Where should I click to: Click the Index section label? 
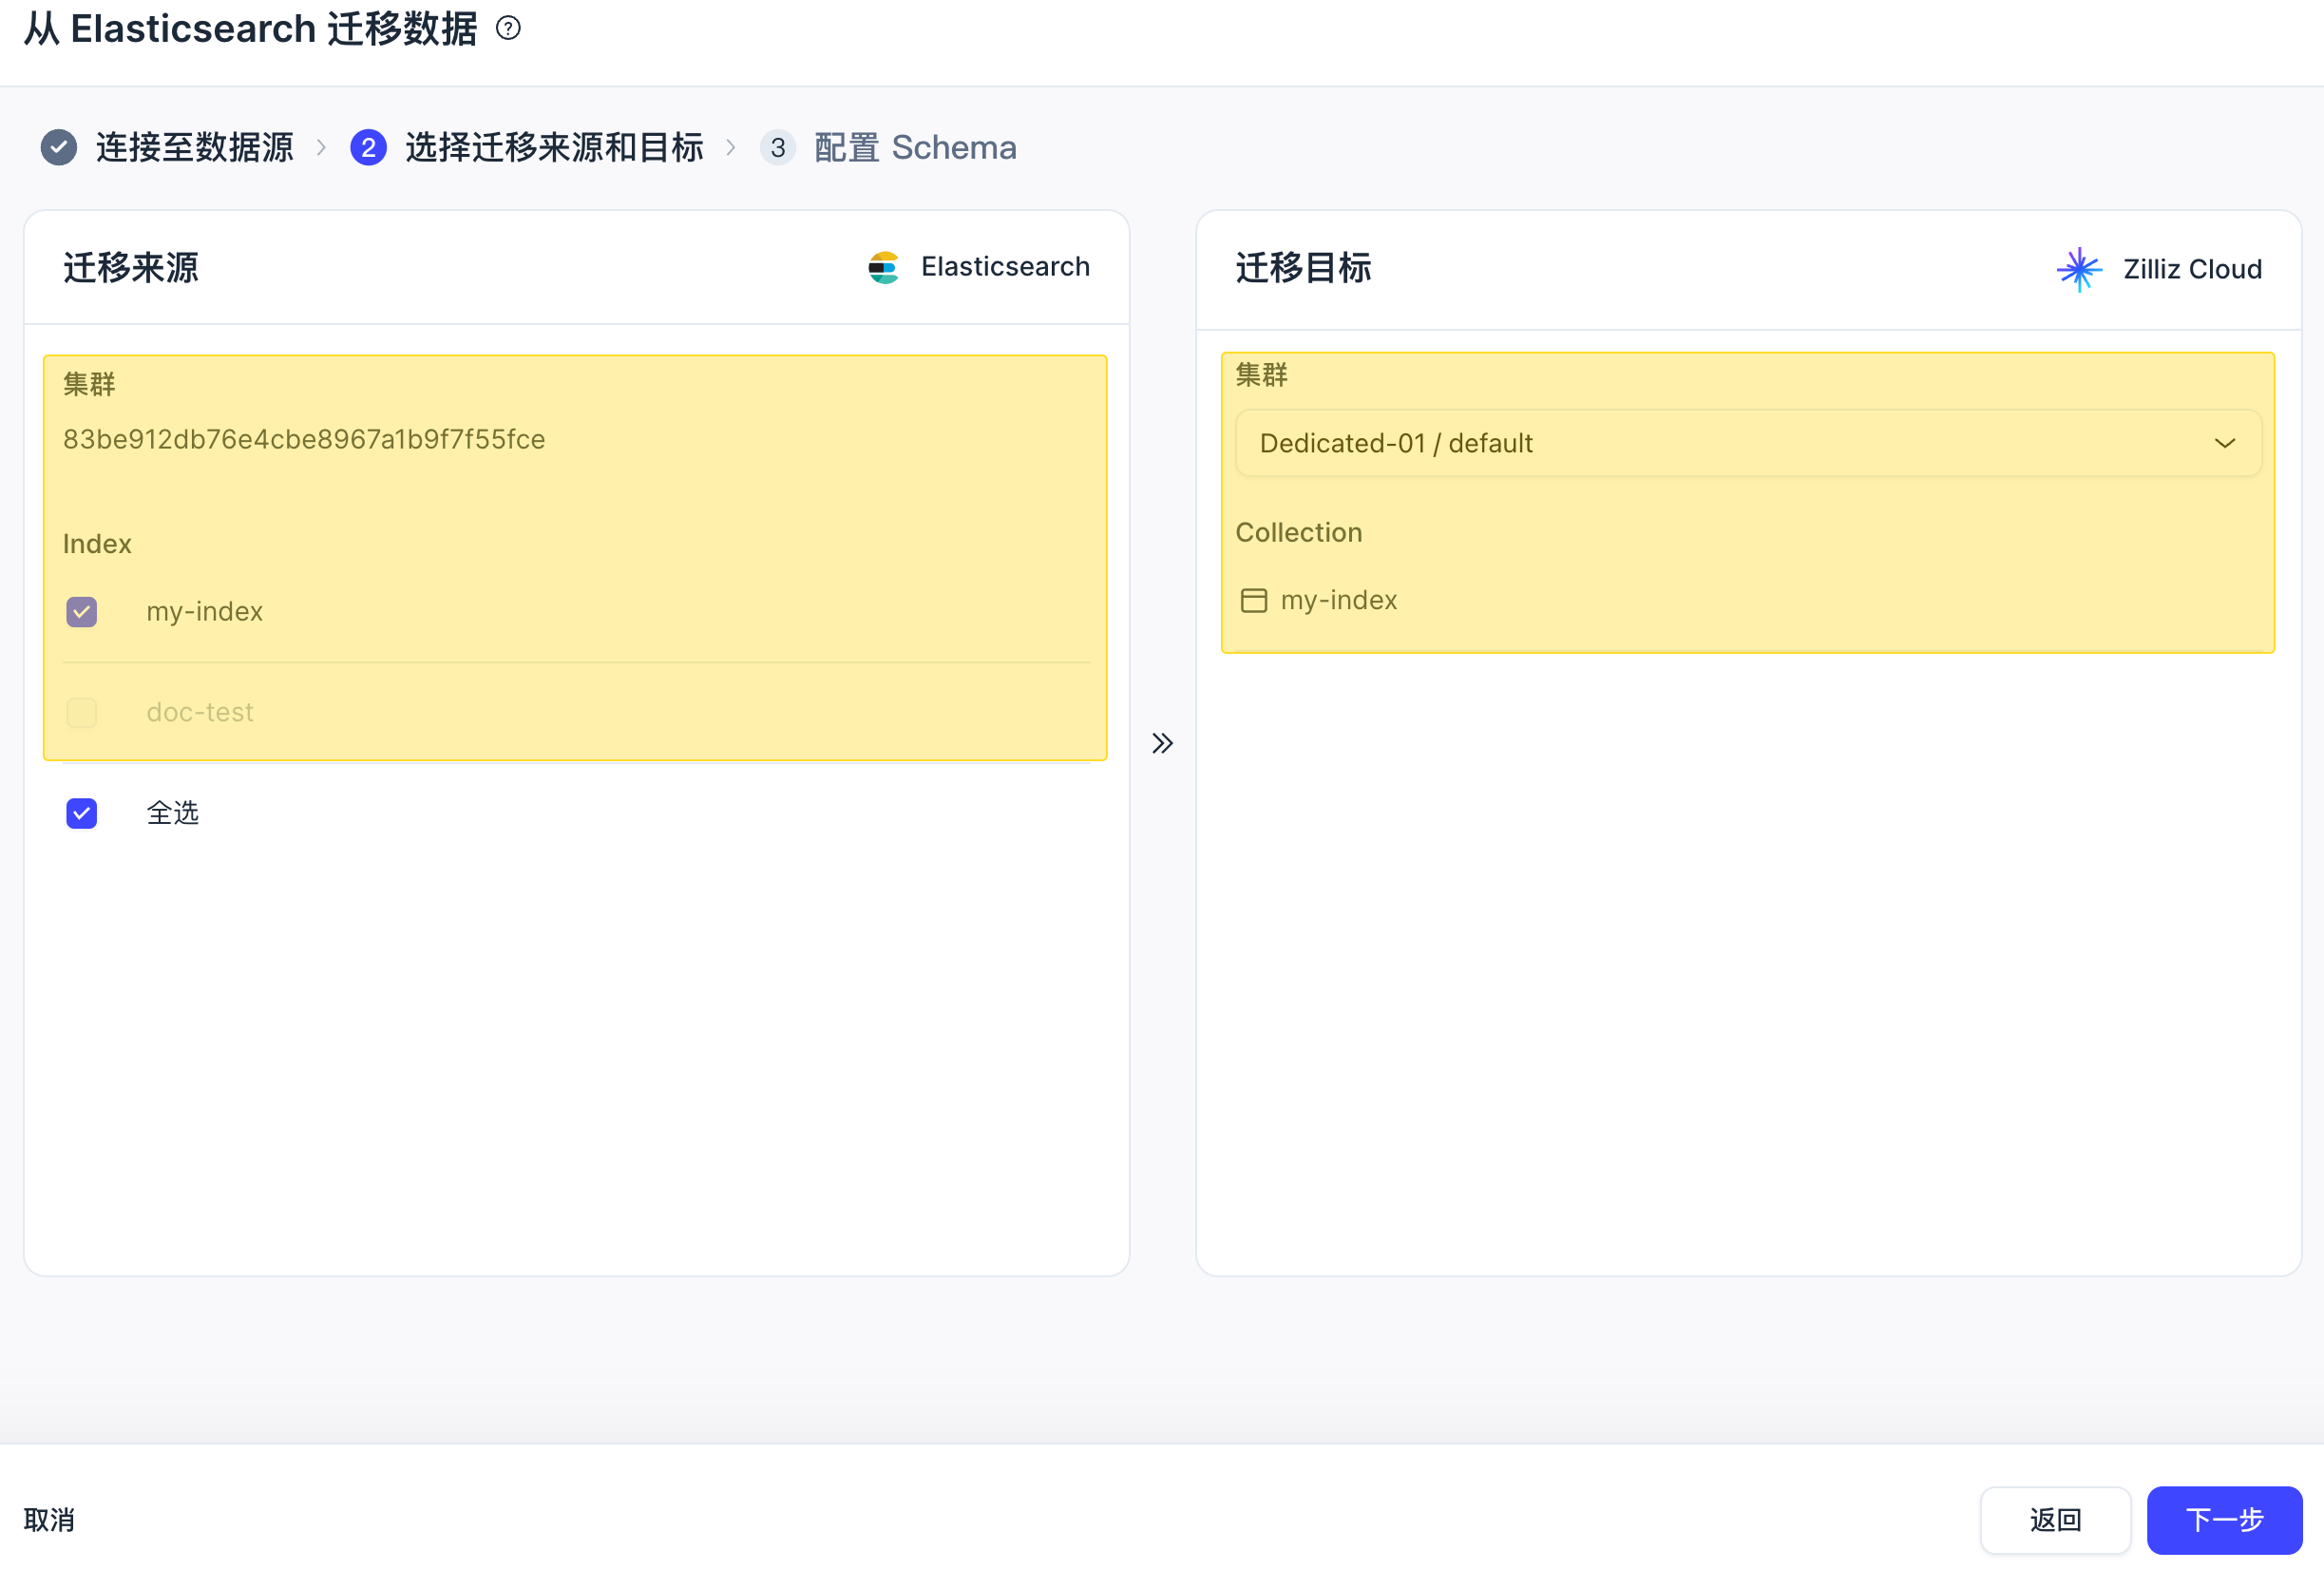97,544
